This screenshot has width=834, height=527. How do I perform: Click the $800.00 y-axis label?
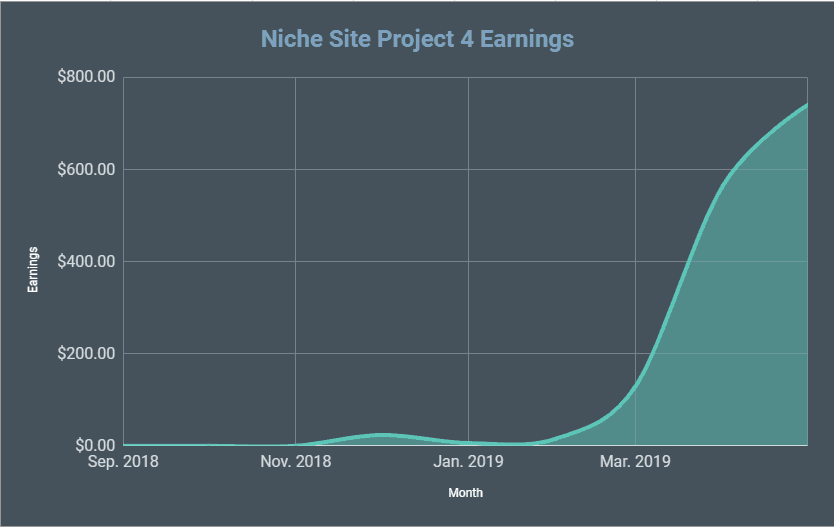[x=86, y=77]
